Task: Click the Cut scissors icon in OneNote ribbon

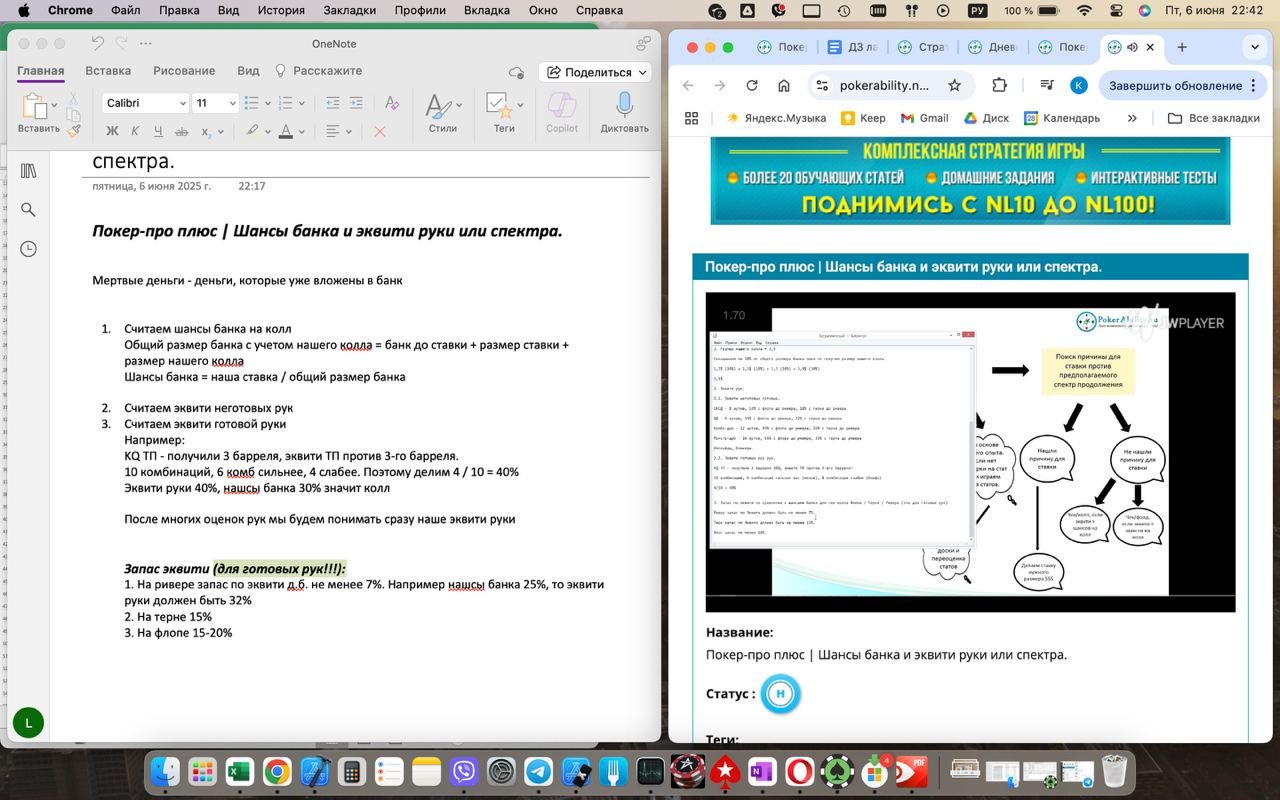Action: pos(74,99)
